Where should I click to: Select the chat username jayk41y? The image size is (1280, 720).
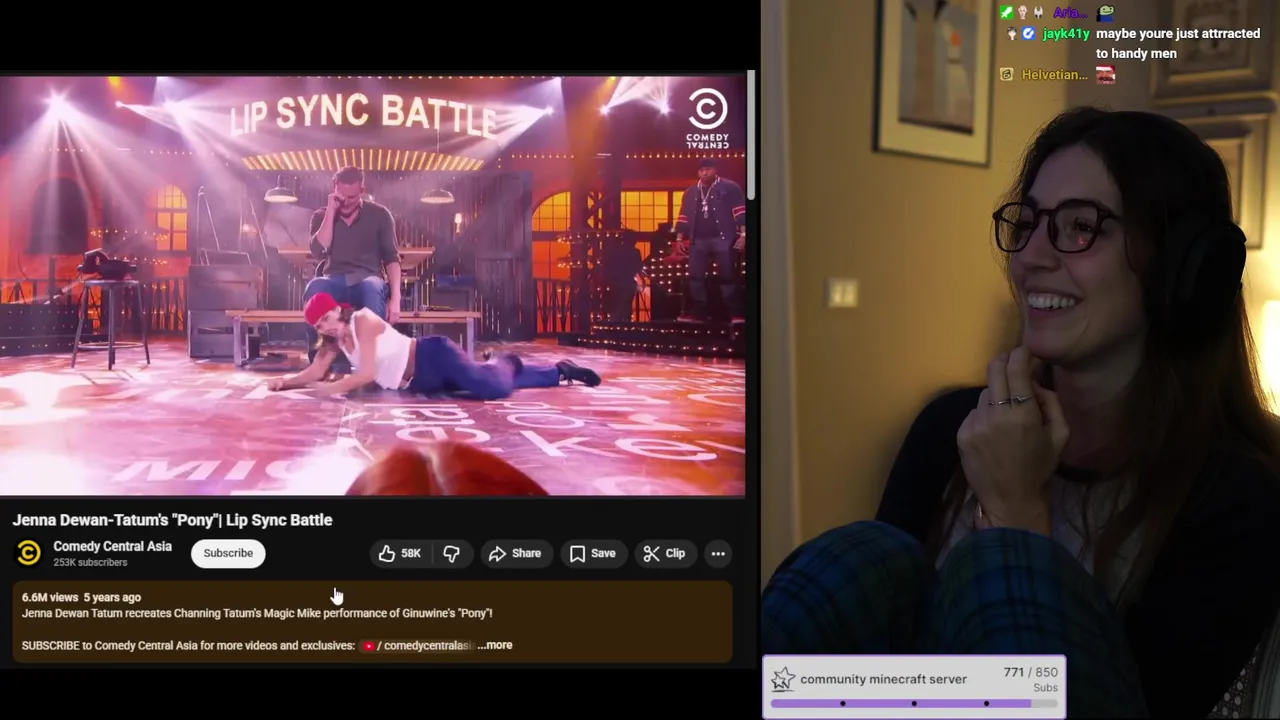[1066, 34]
